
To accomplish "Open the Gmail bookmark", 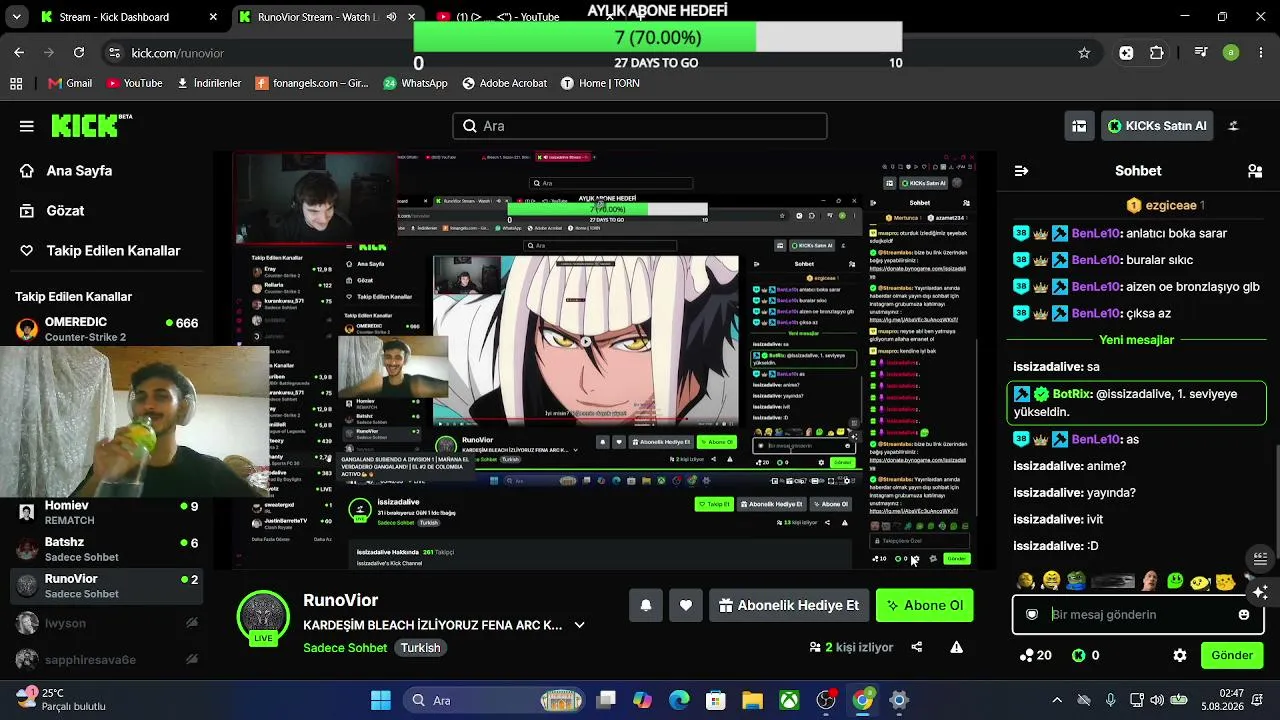I will 70,83.
